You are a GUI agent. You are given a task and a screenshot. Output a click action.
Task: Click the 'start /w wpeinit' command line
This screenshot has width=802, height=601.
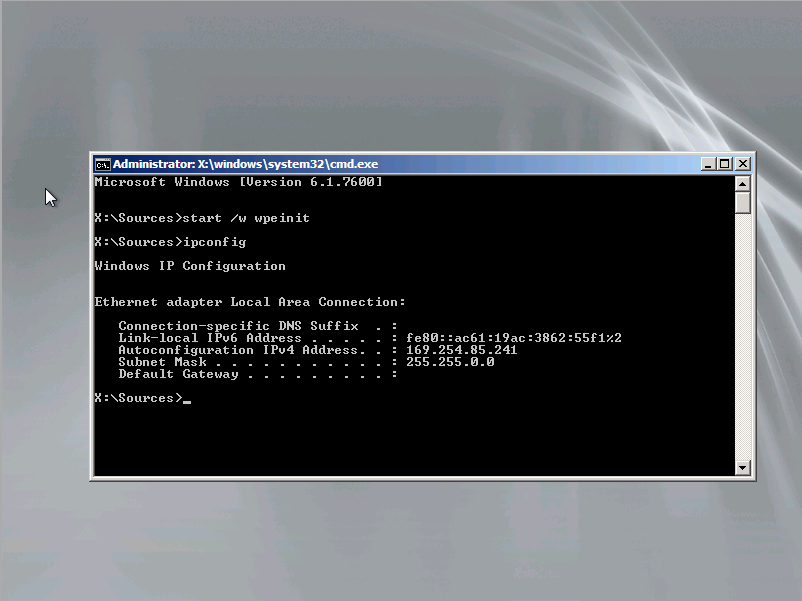(x=202, y=218)
